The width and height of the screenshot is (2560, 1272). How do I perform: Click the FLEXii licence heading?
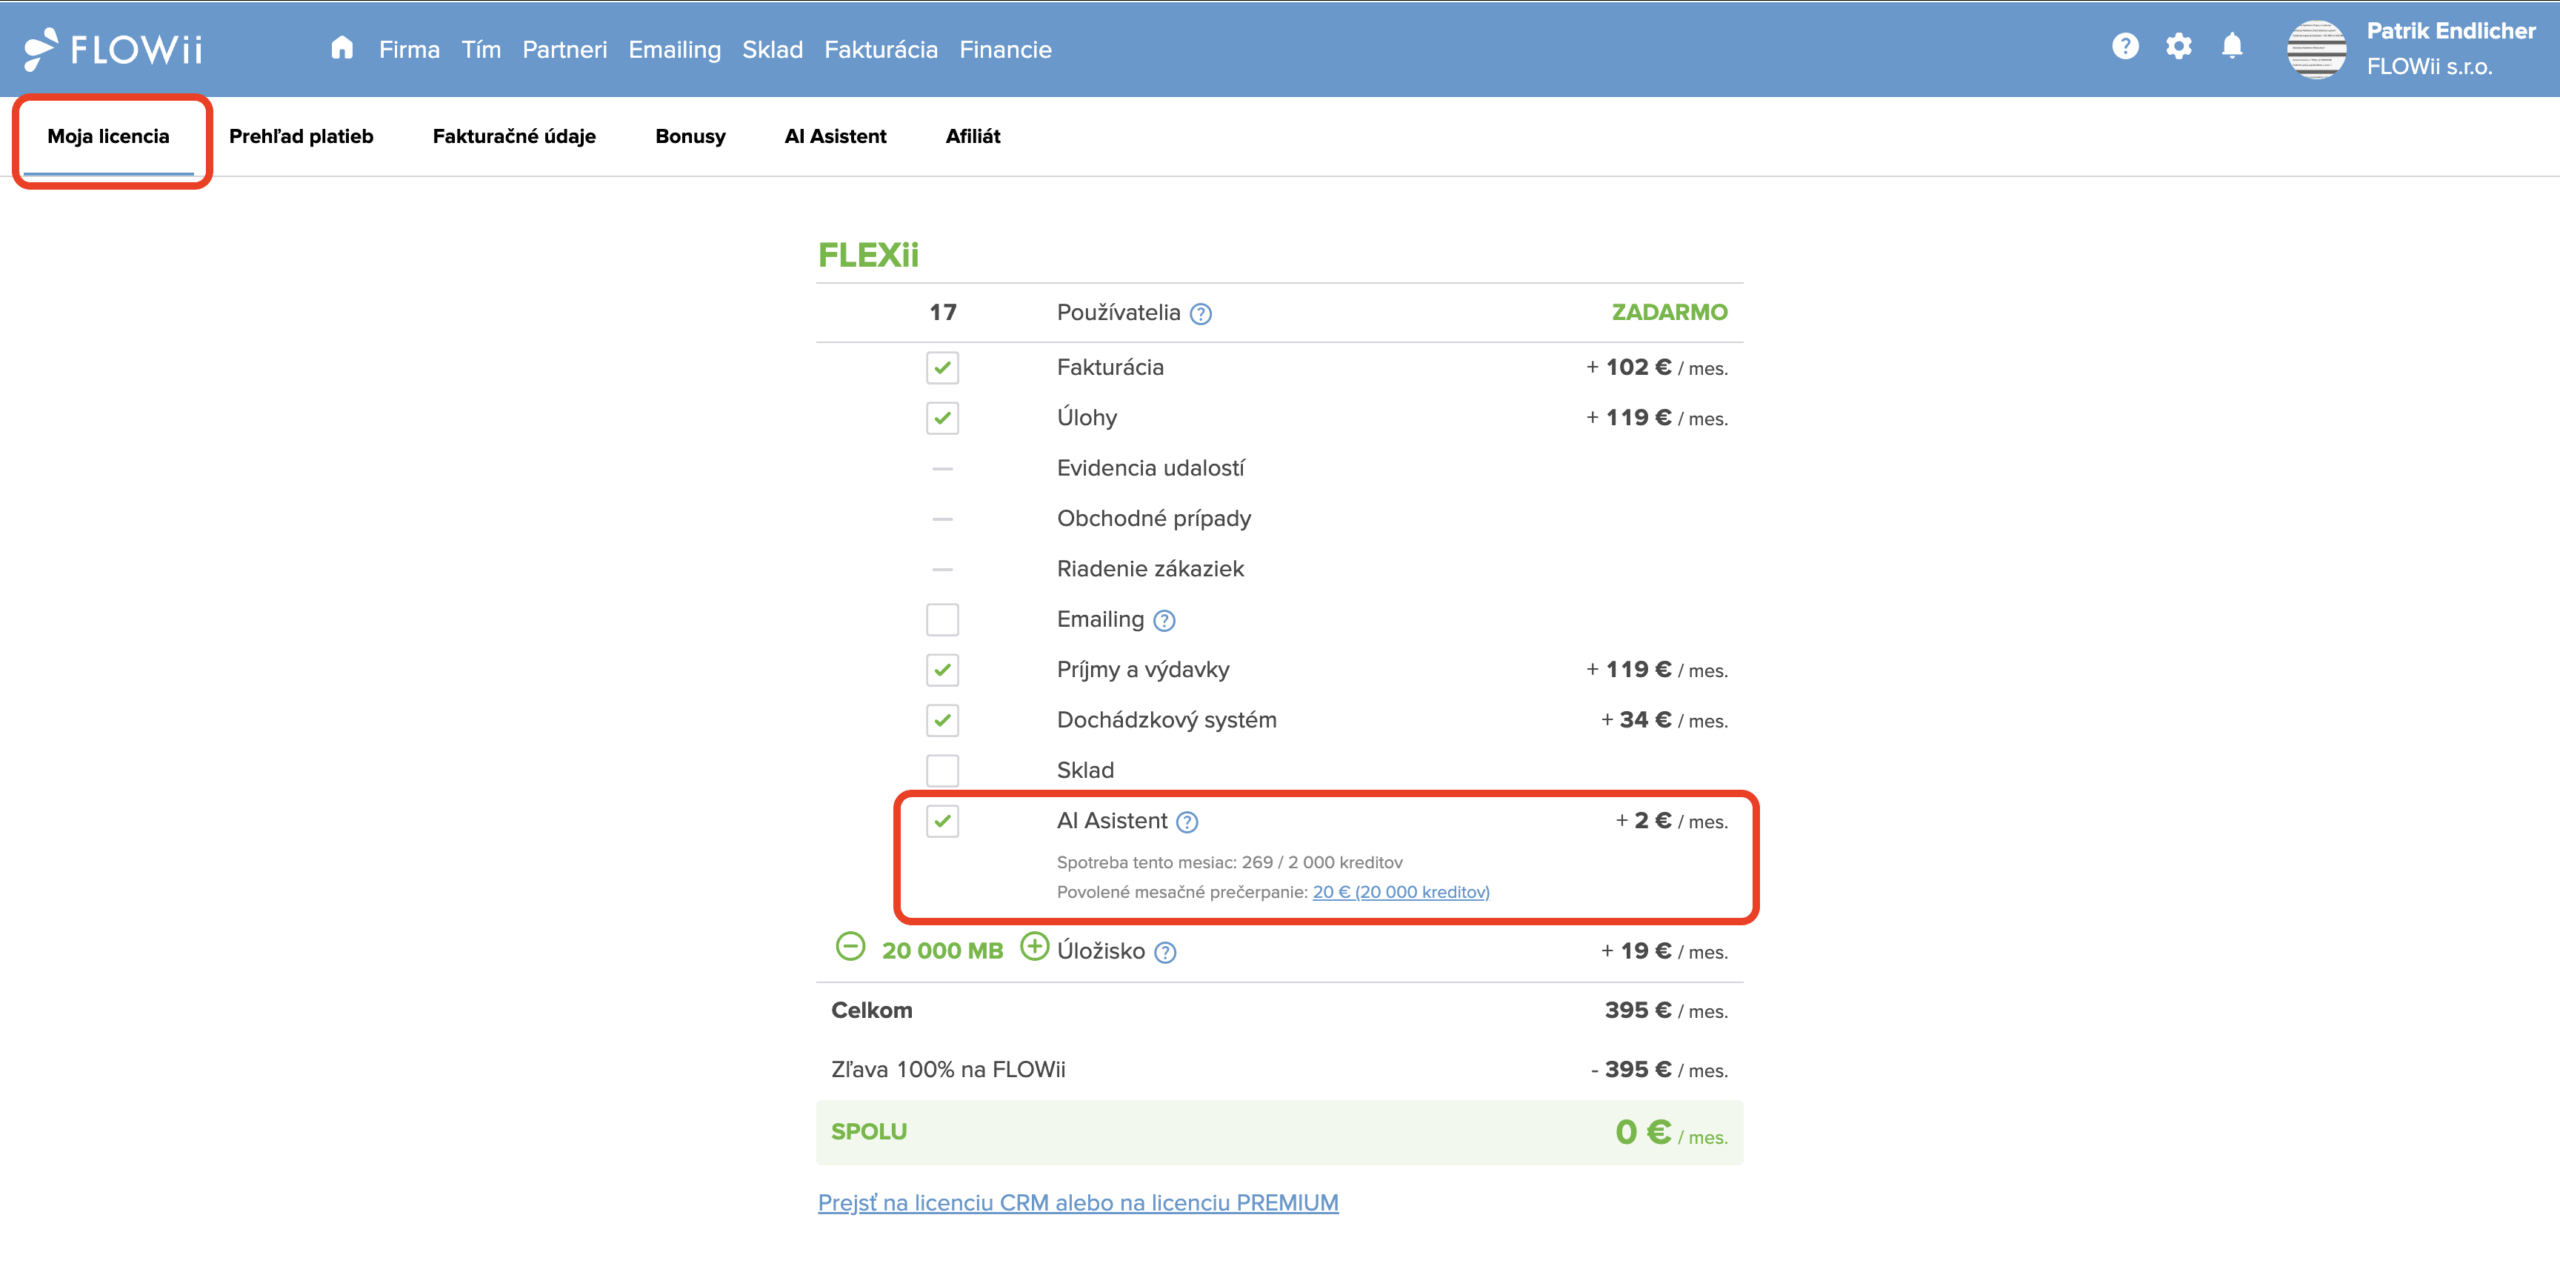(868, 255)
